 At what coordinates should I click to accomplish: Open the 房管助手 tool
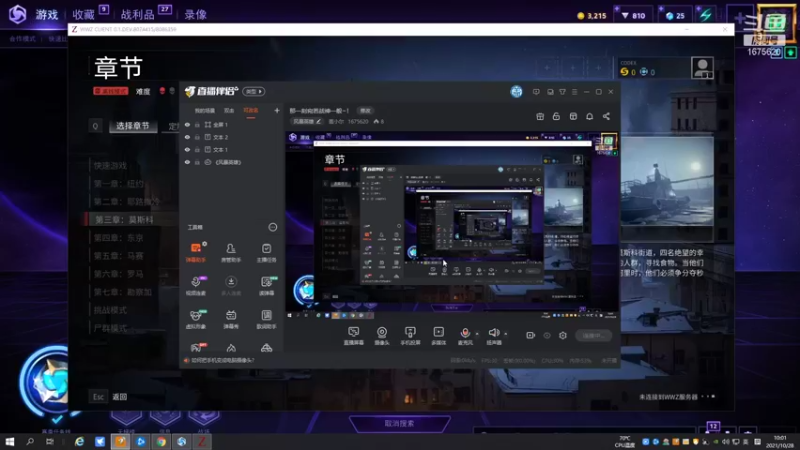pos(231,252)
